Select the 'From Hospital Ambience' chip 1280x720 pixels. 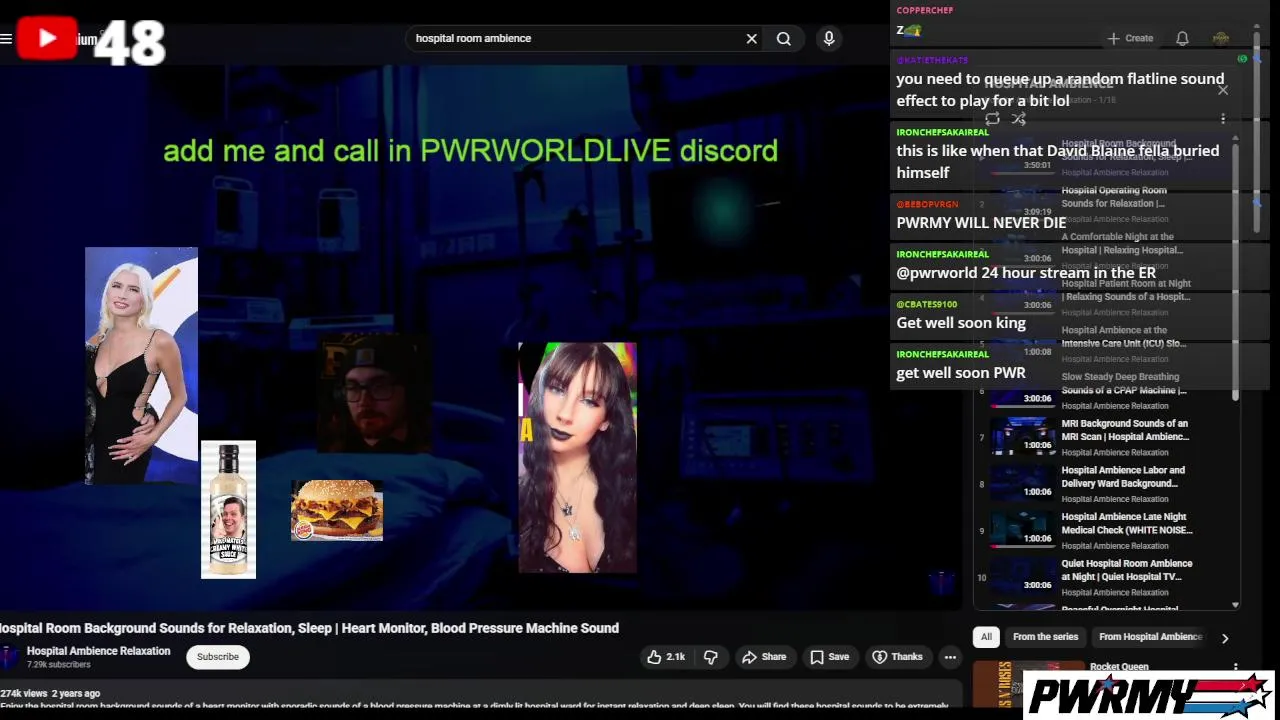tap(1150, 637)
